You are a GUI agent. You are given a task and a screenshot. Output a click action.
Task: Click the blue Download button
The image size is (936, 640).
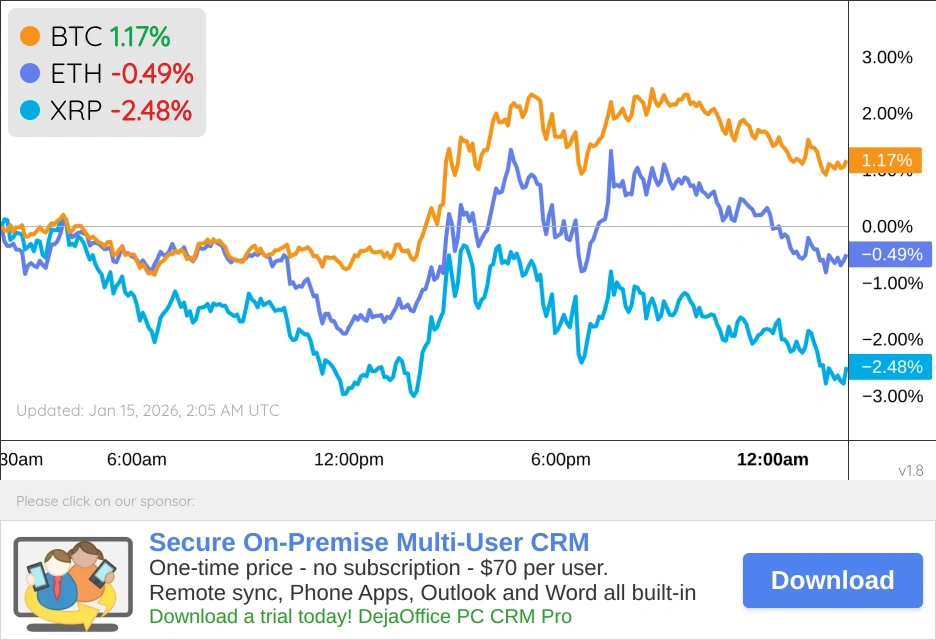point(832,580)
